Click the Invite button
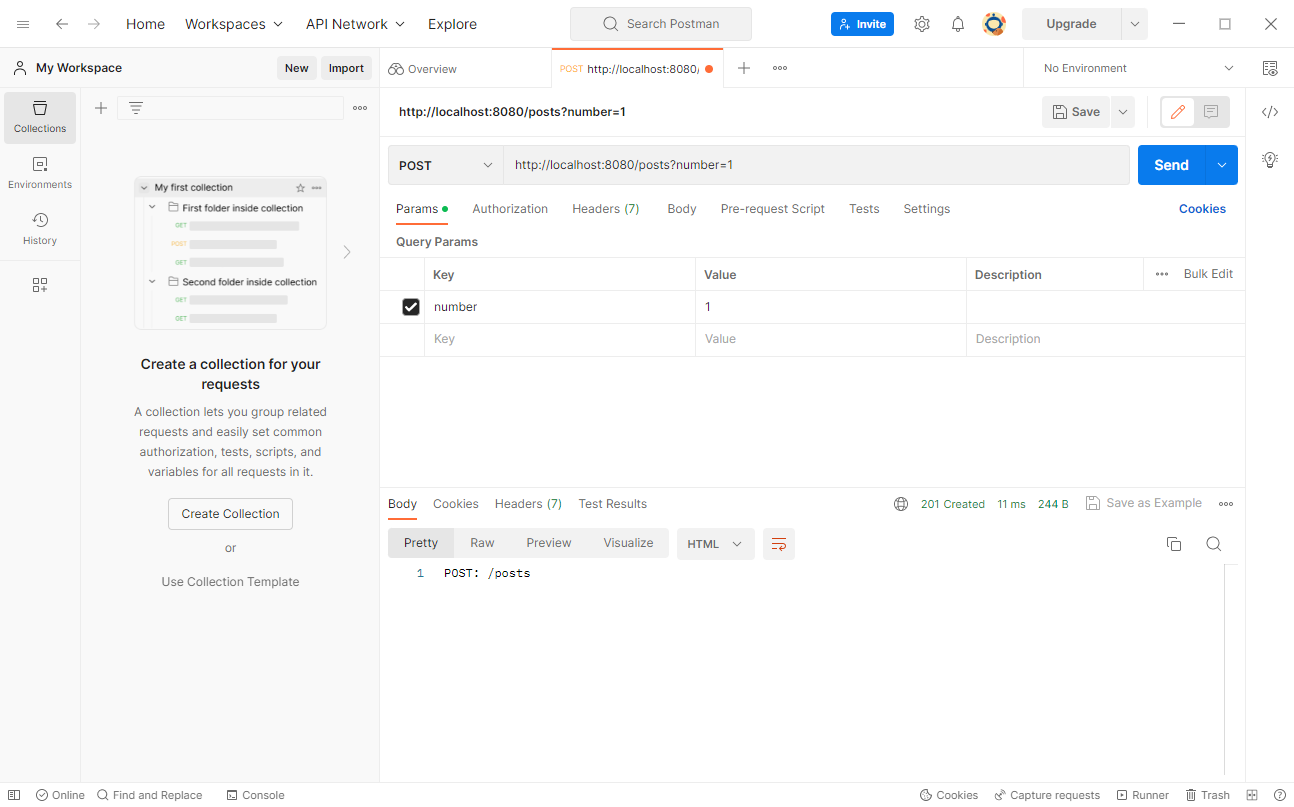The image size is (1294, 807). click(862, 24)
